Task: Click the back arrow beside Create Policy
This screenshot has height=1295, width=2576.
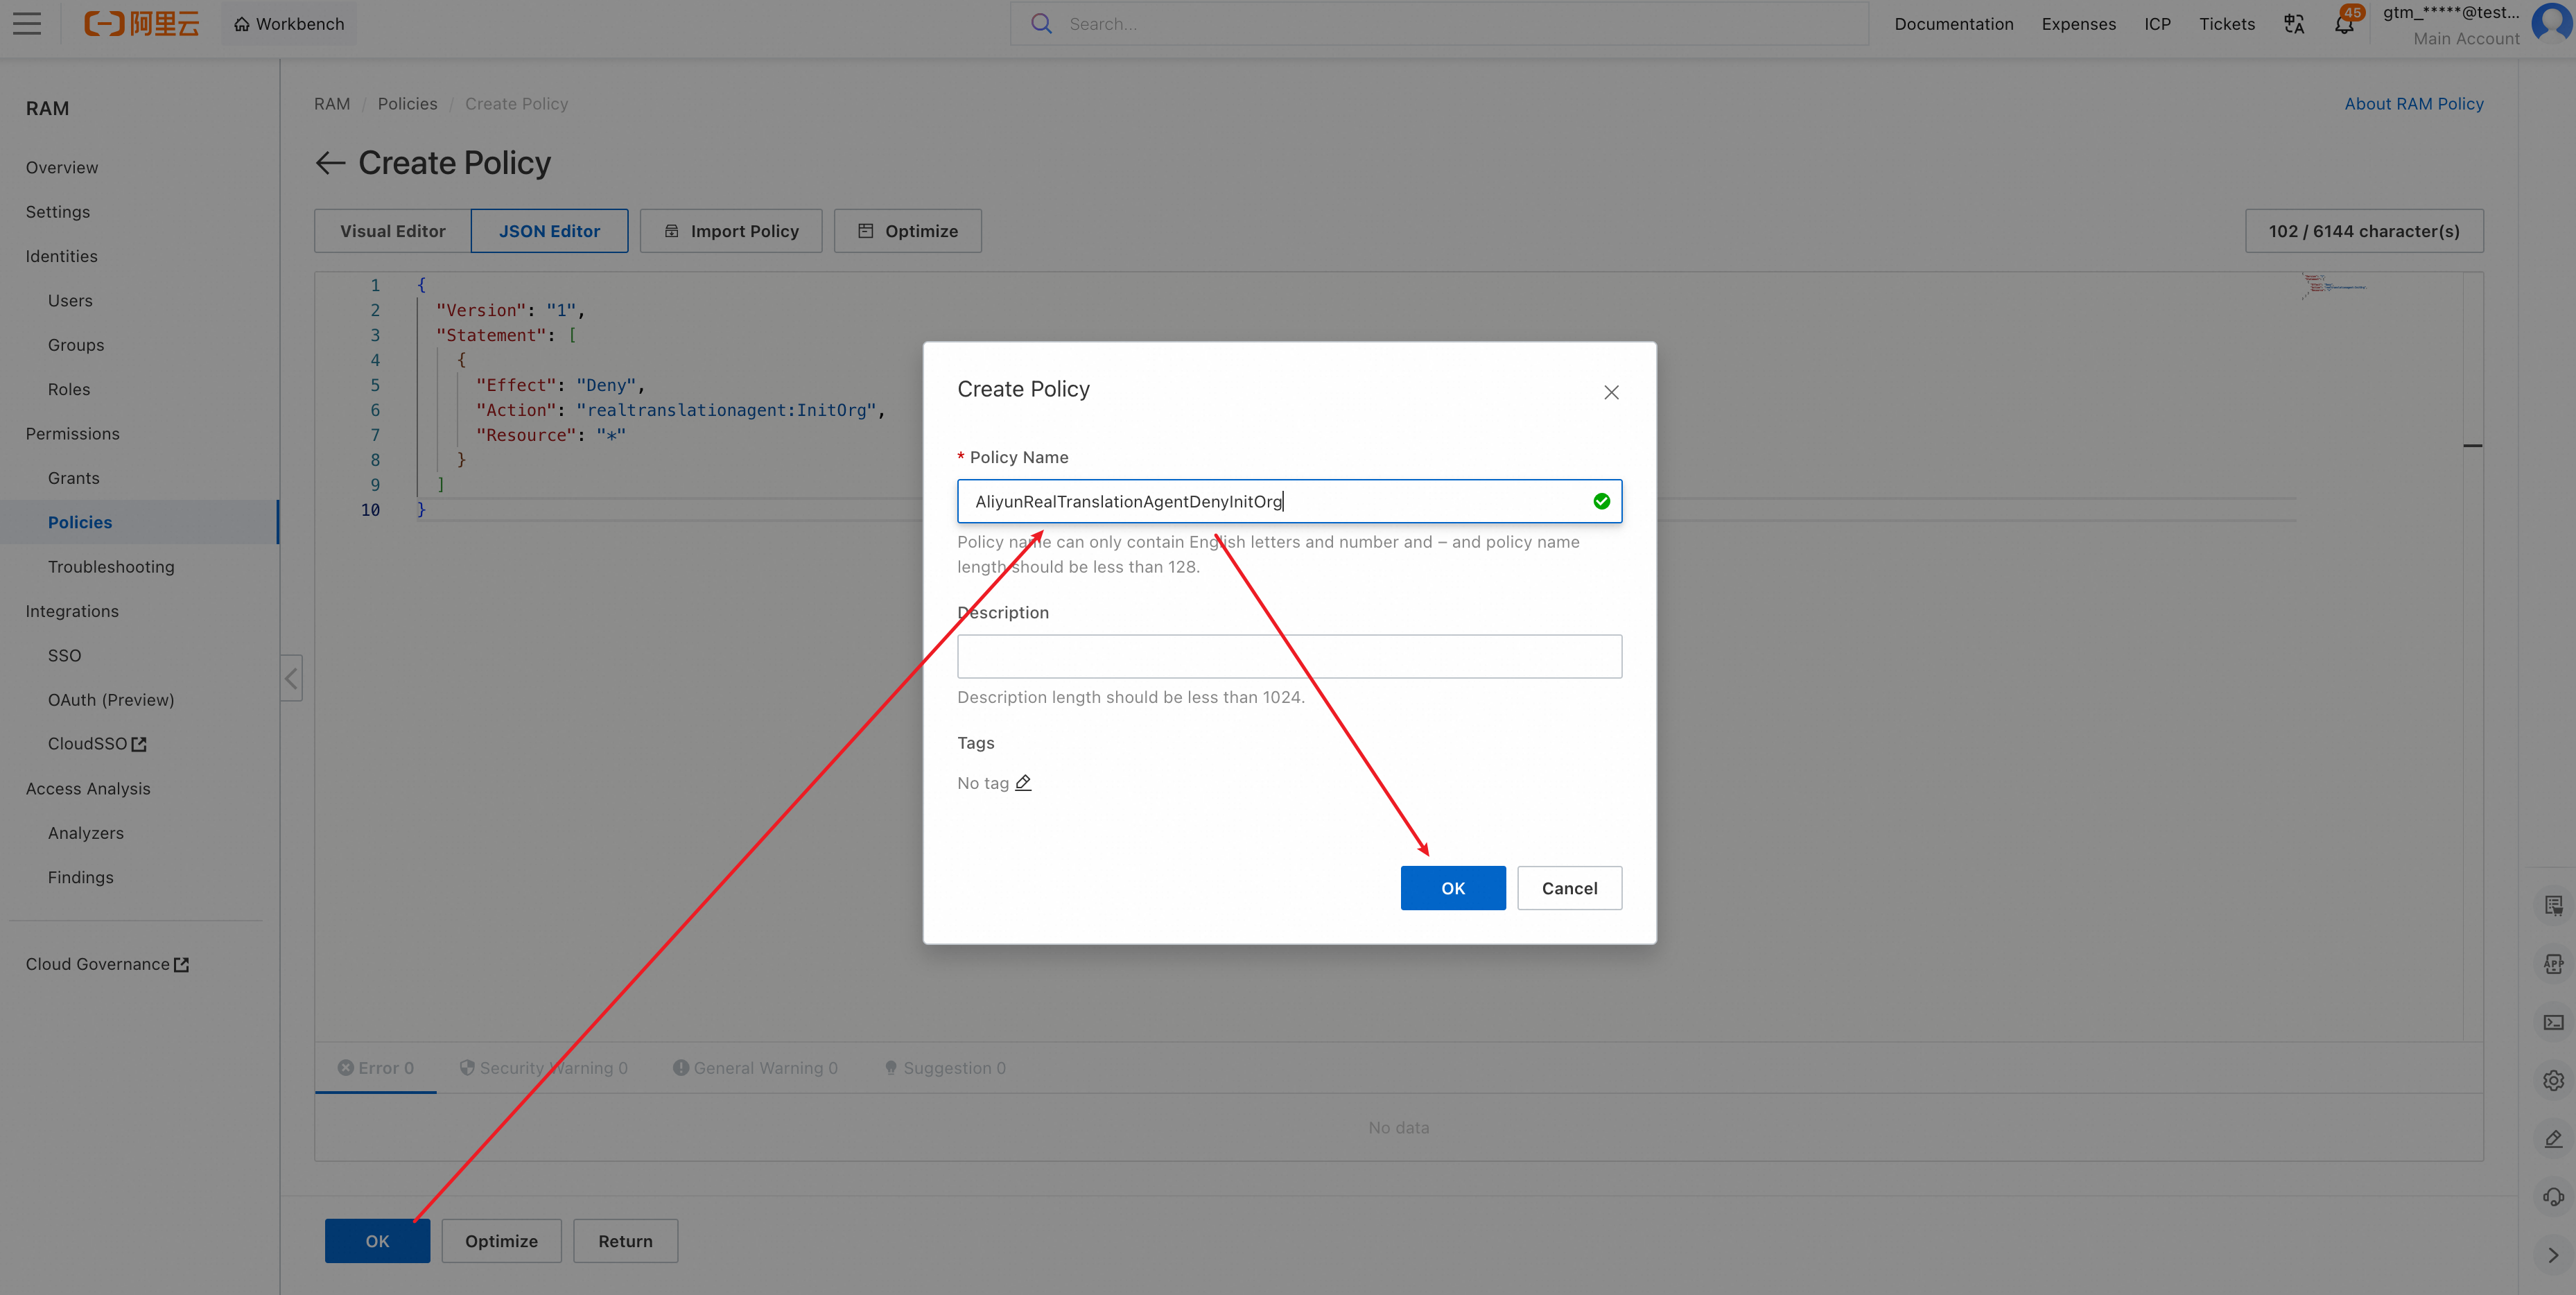Action: click(x=330, y=163)
